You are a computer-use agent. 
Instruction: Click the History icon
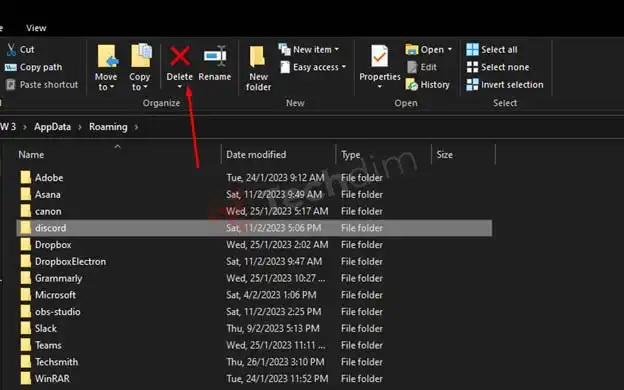click(411, 85)
